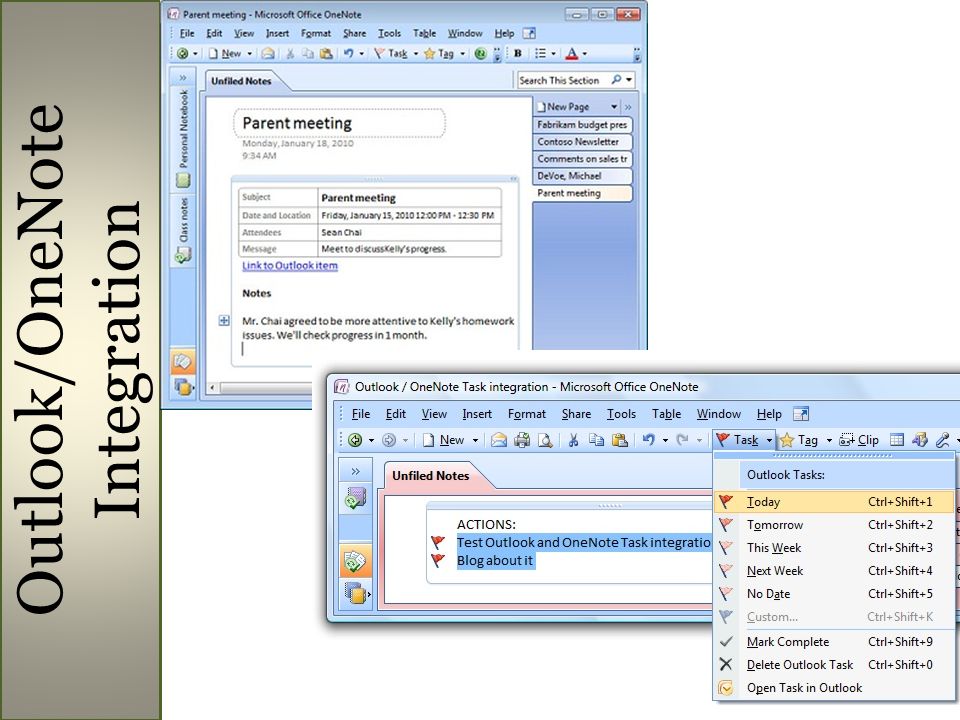Click the red font color letter A
The image size is (960, 720).
pyautogui.click(x=571, y=53)
